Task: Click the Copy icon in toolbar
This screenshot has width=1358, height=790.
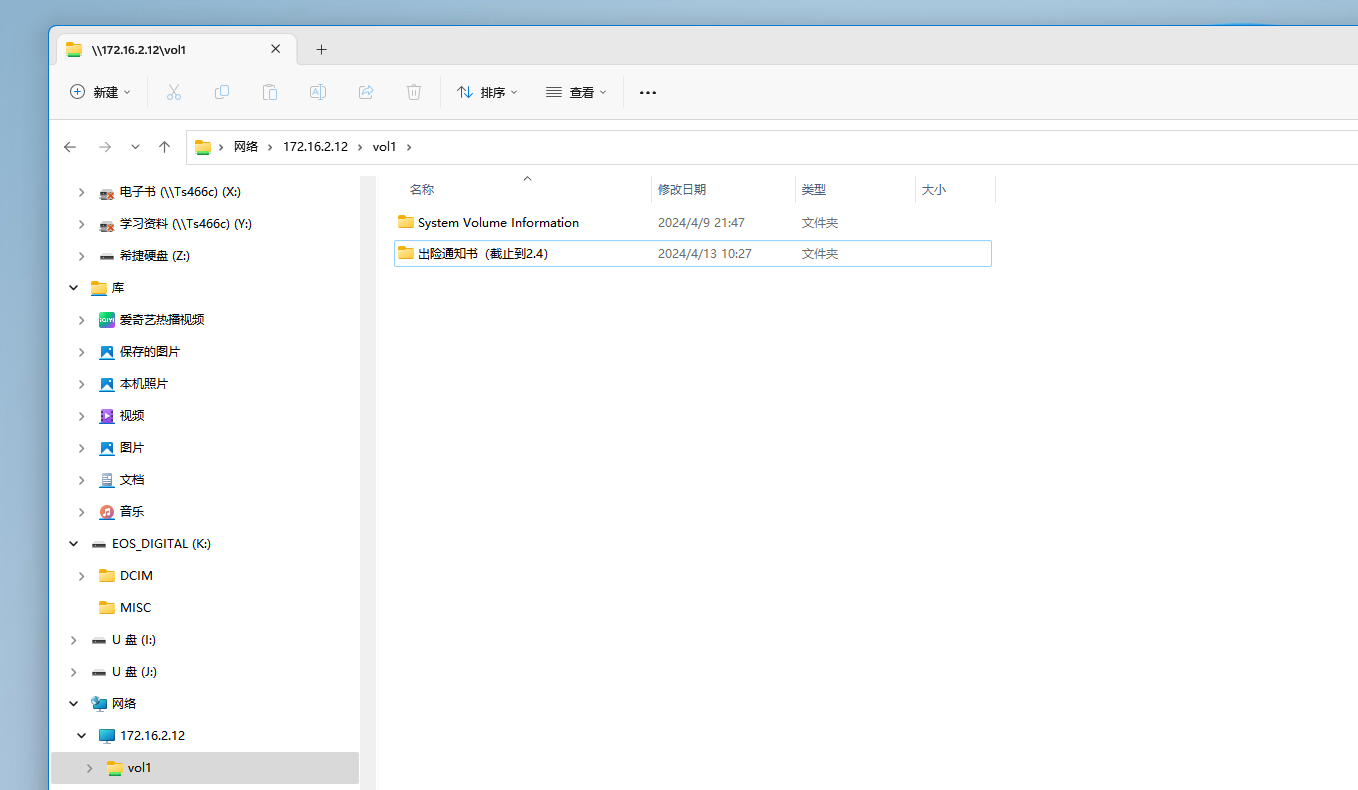Action: (x=222, y=92)
